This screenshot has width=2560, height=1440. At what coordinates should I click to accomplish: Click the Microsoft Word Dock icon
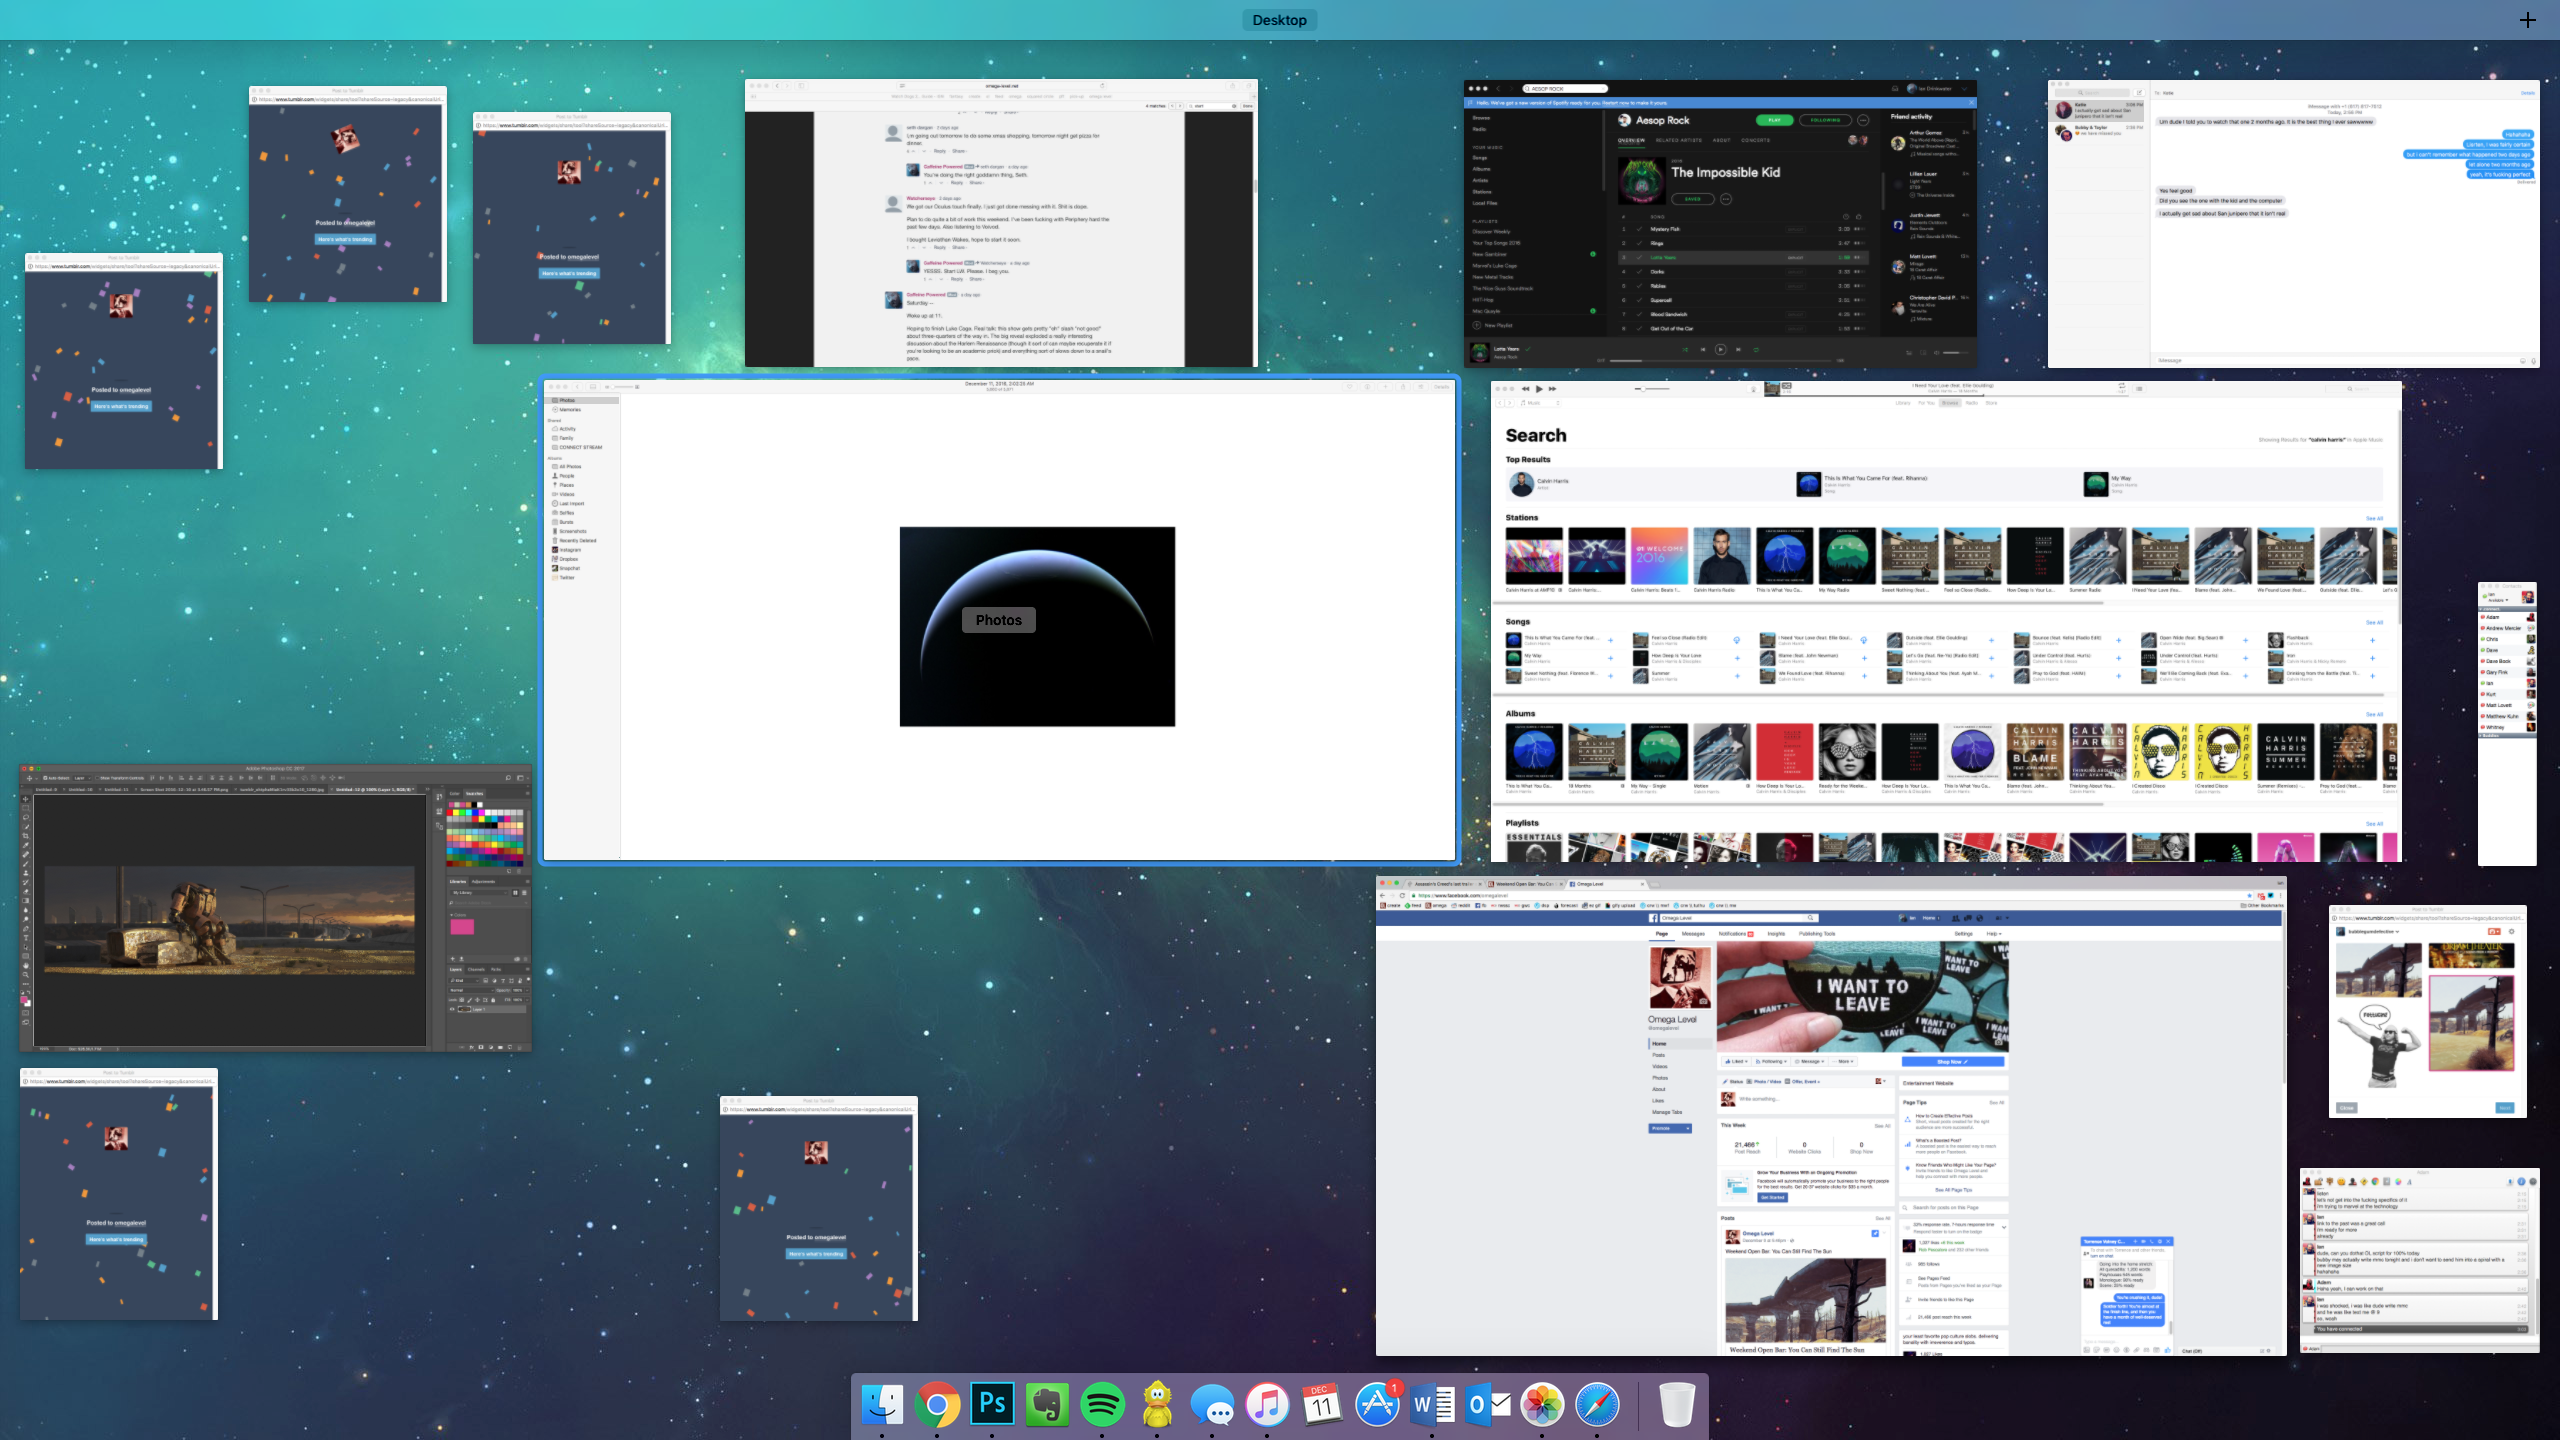tap(1432, 1405)
